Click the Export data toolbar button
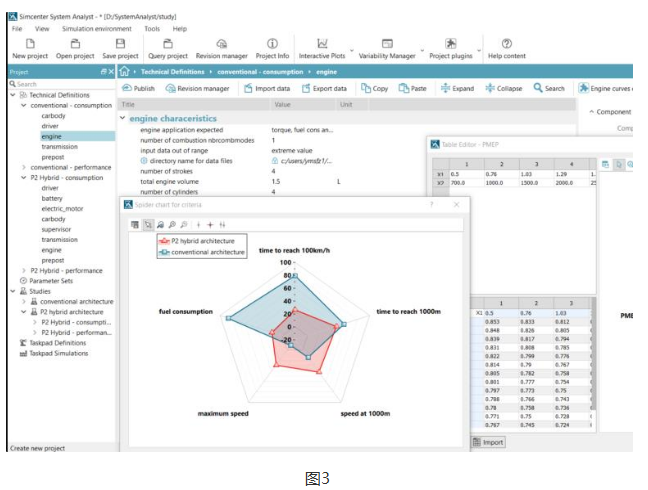 323,89
